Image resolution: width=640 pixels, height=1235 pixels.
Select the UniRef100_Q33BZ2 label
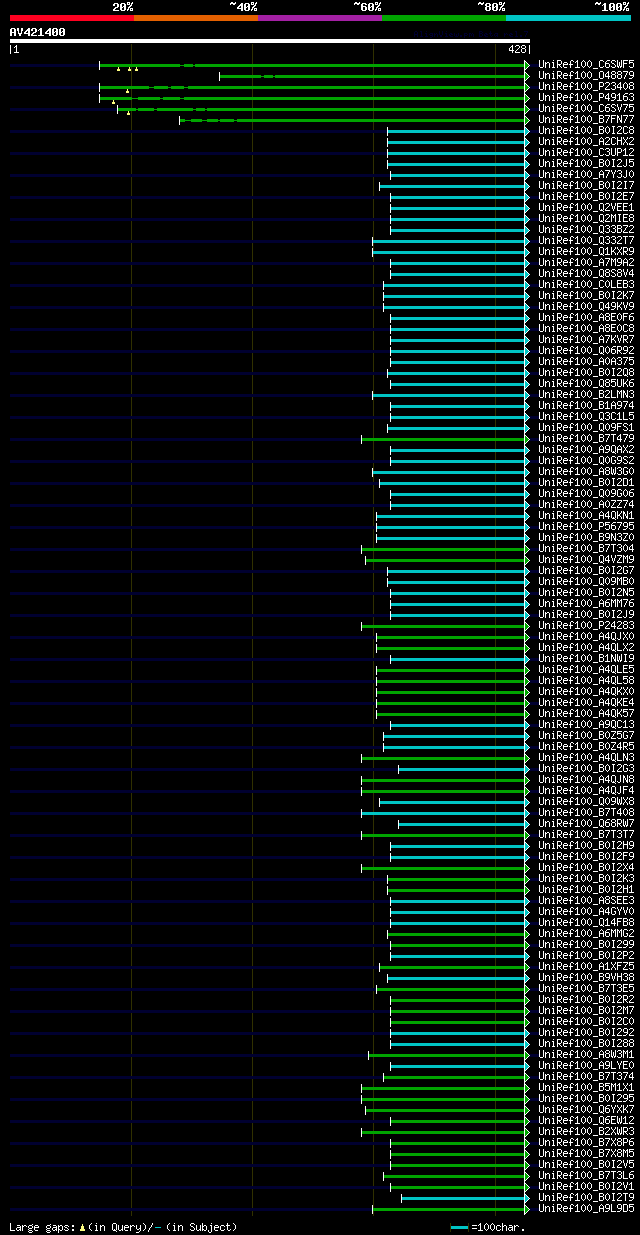point(586,229)
